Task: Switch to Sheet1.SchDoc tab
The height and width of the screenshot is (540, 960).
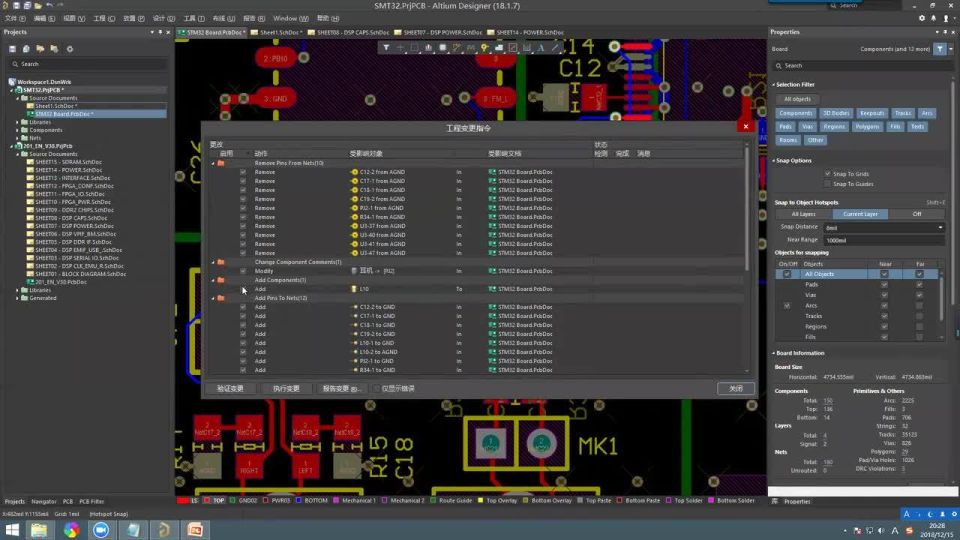Action: pyautogui.click(x=276, y=32)
